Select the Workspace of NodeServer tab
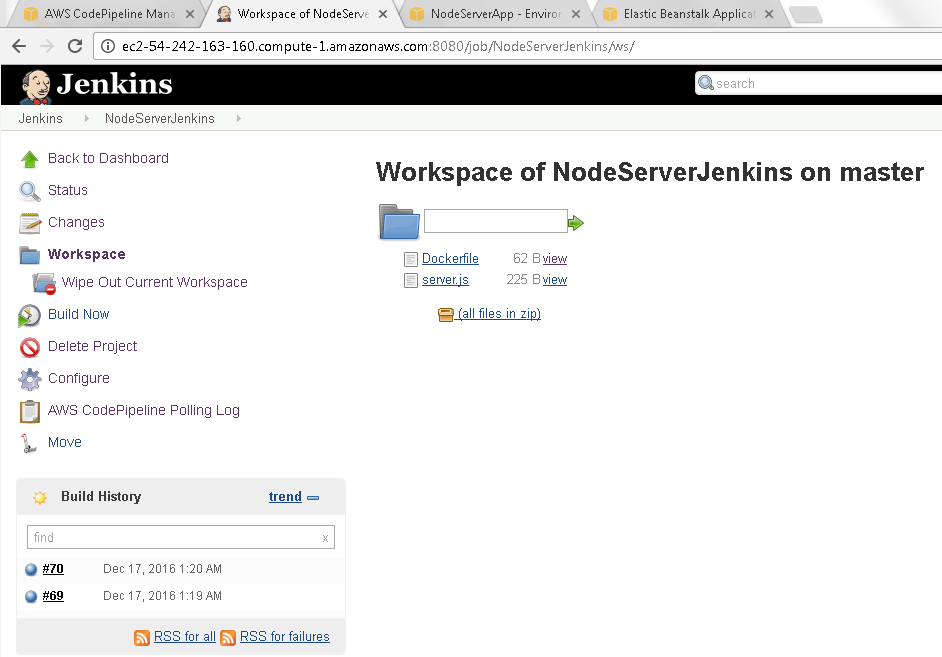The height and width of the screenshot is (657, 942). click(302, 14)
